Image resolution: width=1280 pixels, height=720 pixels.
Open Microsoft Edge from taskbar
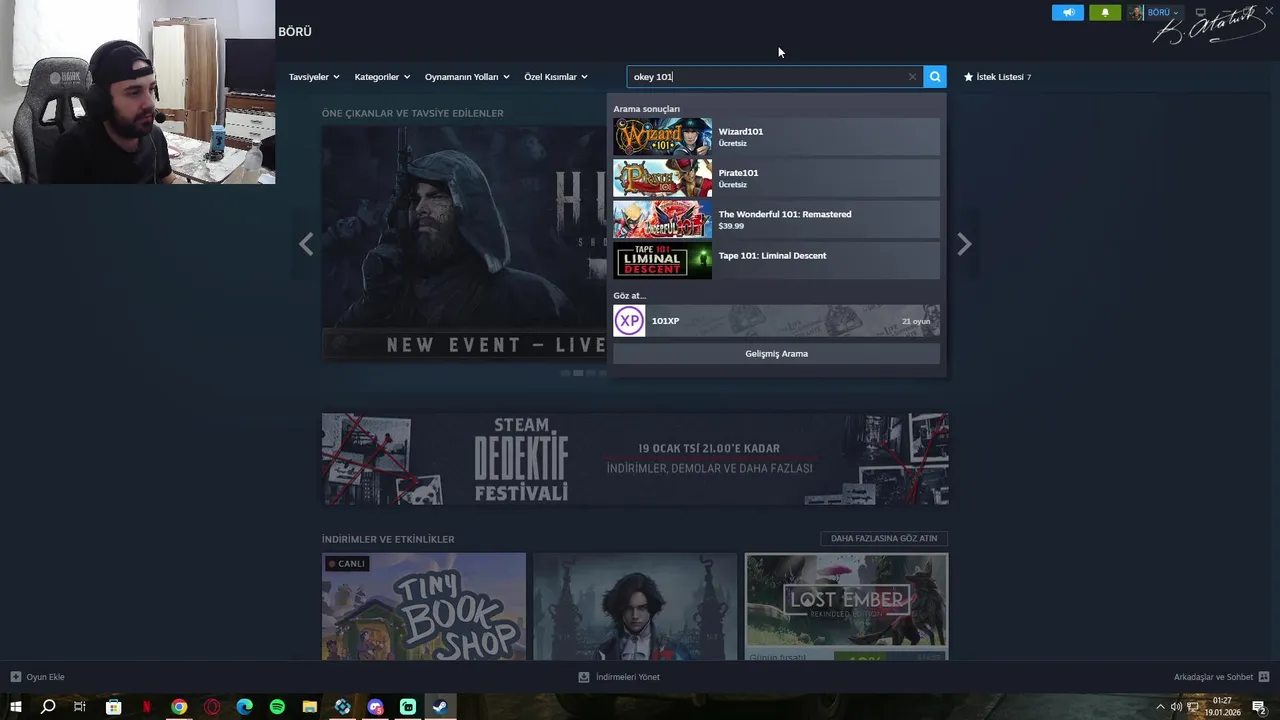(245, 707)
